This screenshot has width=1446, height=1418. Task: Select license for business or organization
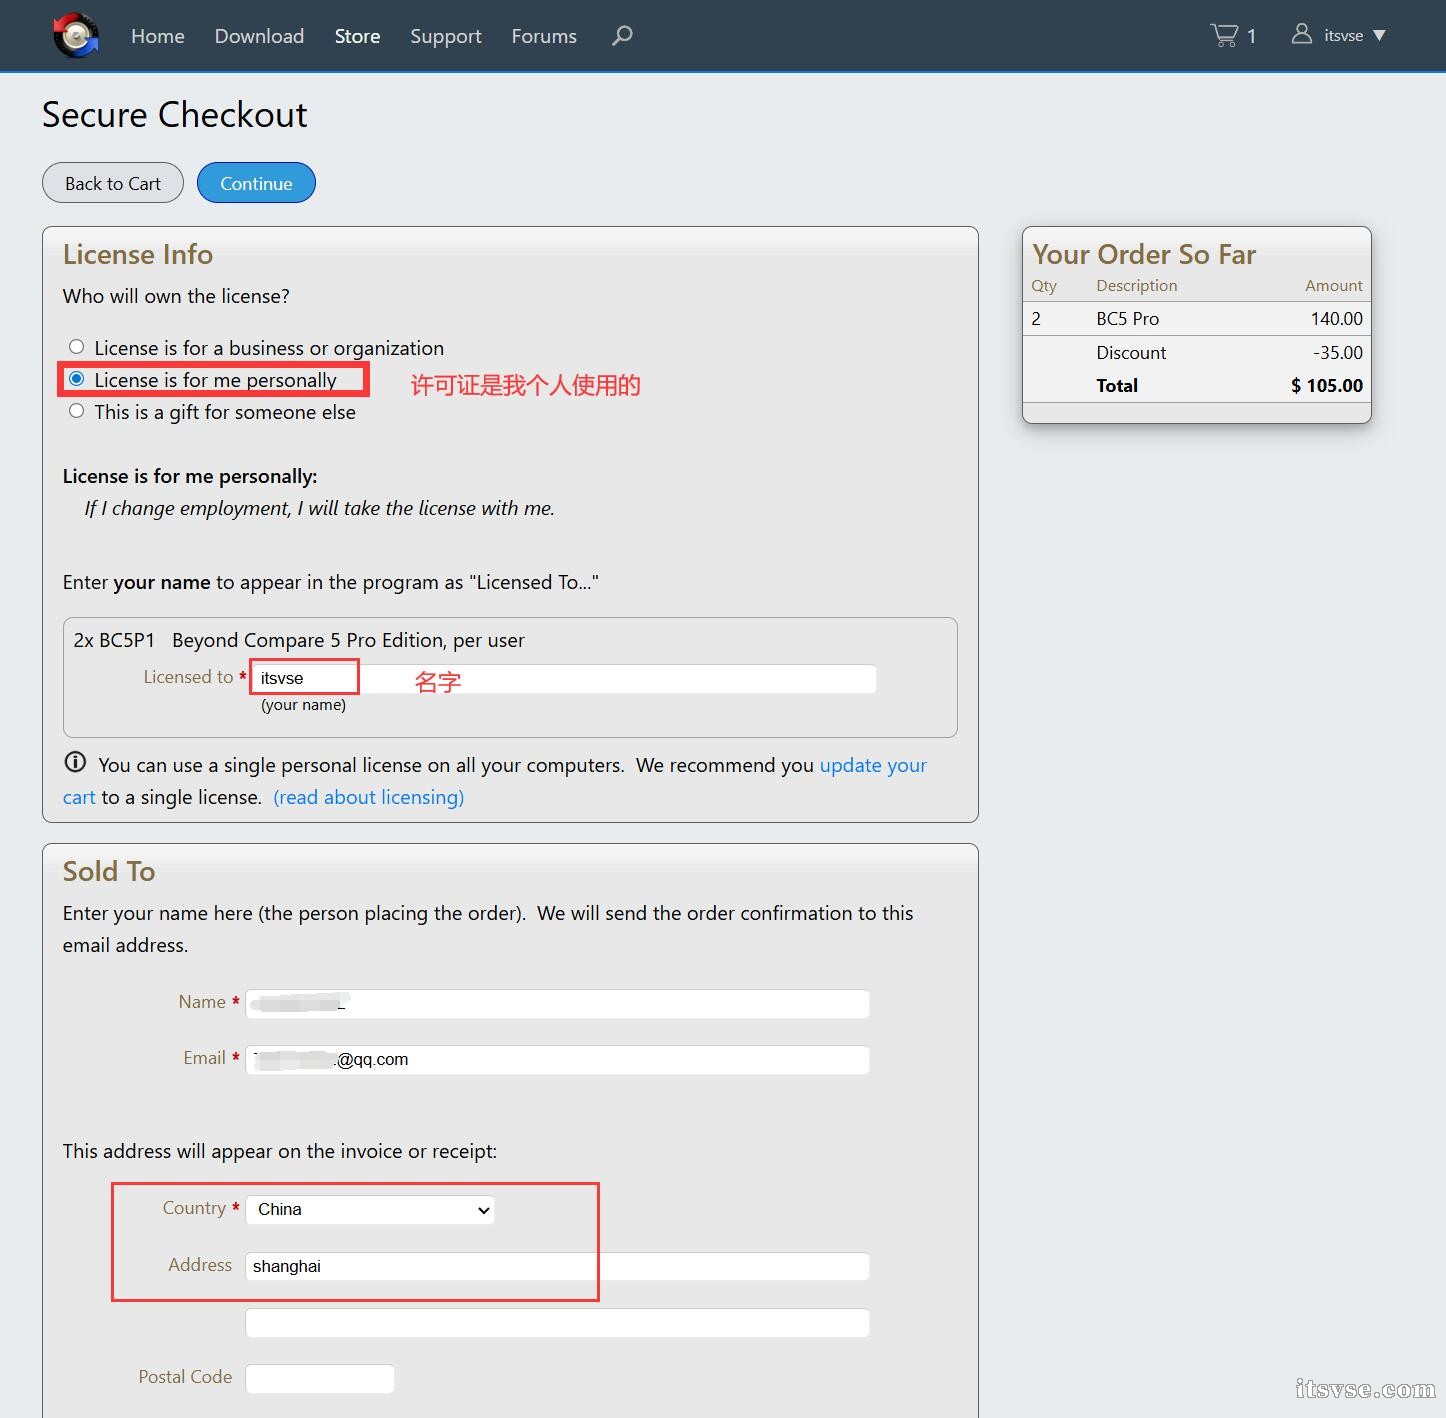(77, 347)
